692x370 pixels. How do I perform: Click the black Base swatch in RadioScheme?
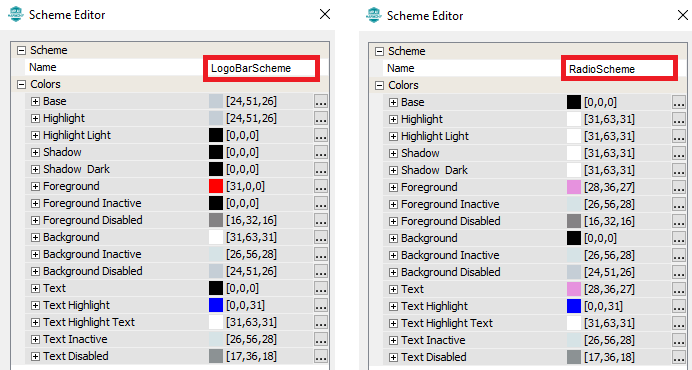[x=574, y=102]
